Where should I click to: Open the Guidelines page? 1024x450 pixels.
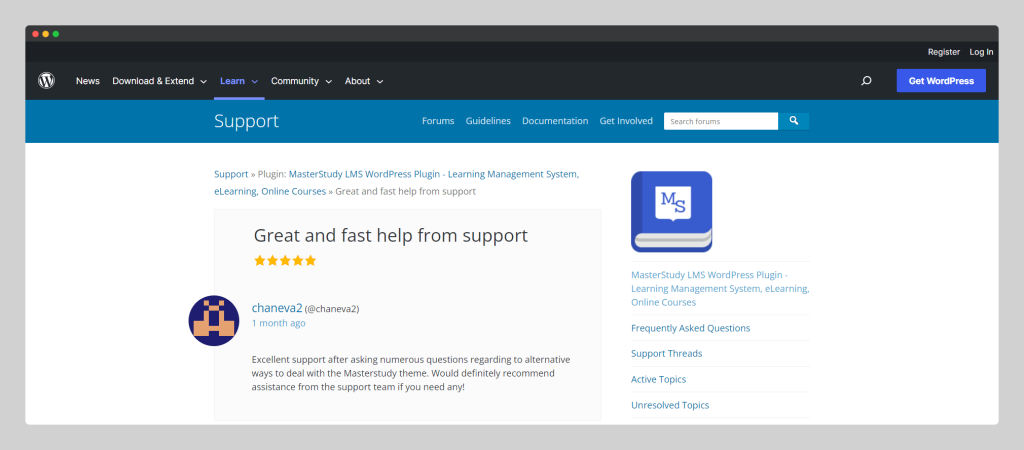click(488, 121)
